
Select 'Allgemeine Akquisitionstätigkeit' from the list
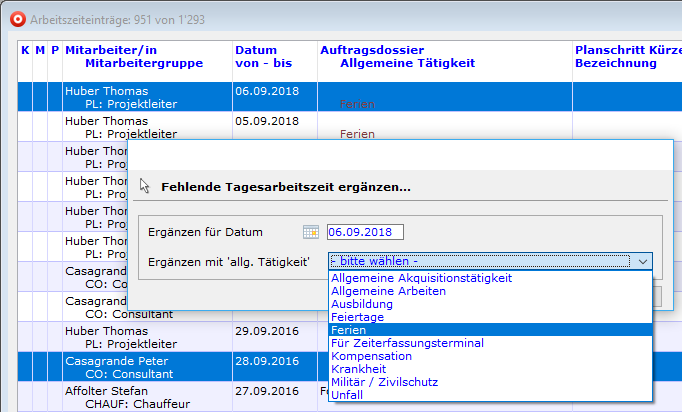421,278
